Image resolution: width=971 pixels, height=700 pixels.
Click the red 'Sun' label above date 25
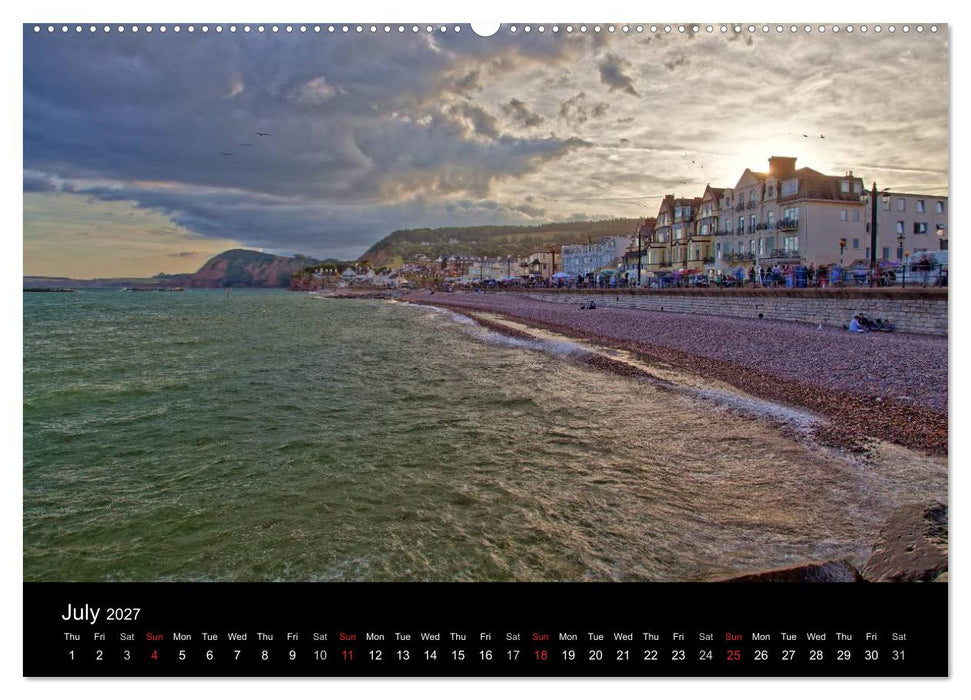pos(733,637)
